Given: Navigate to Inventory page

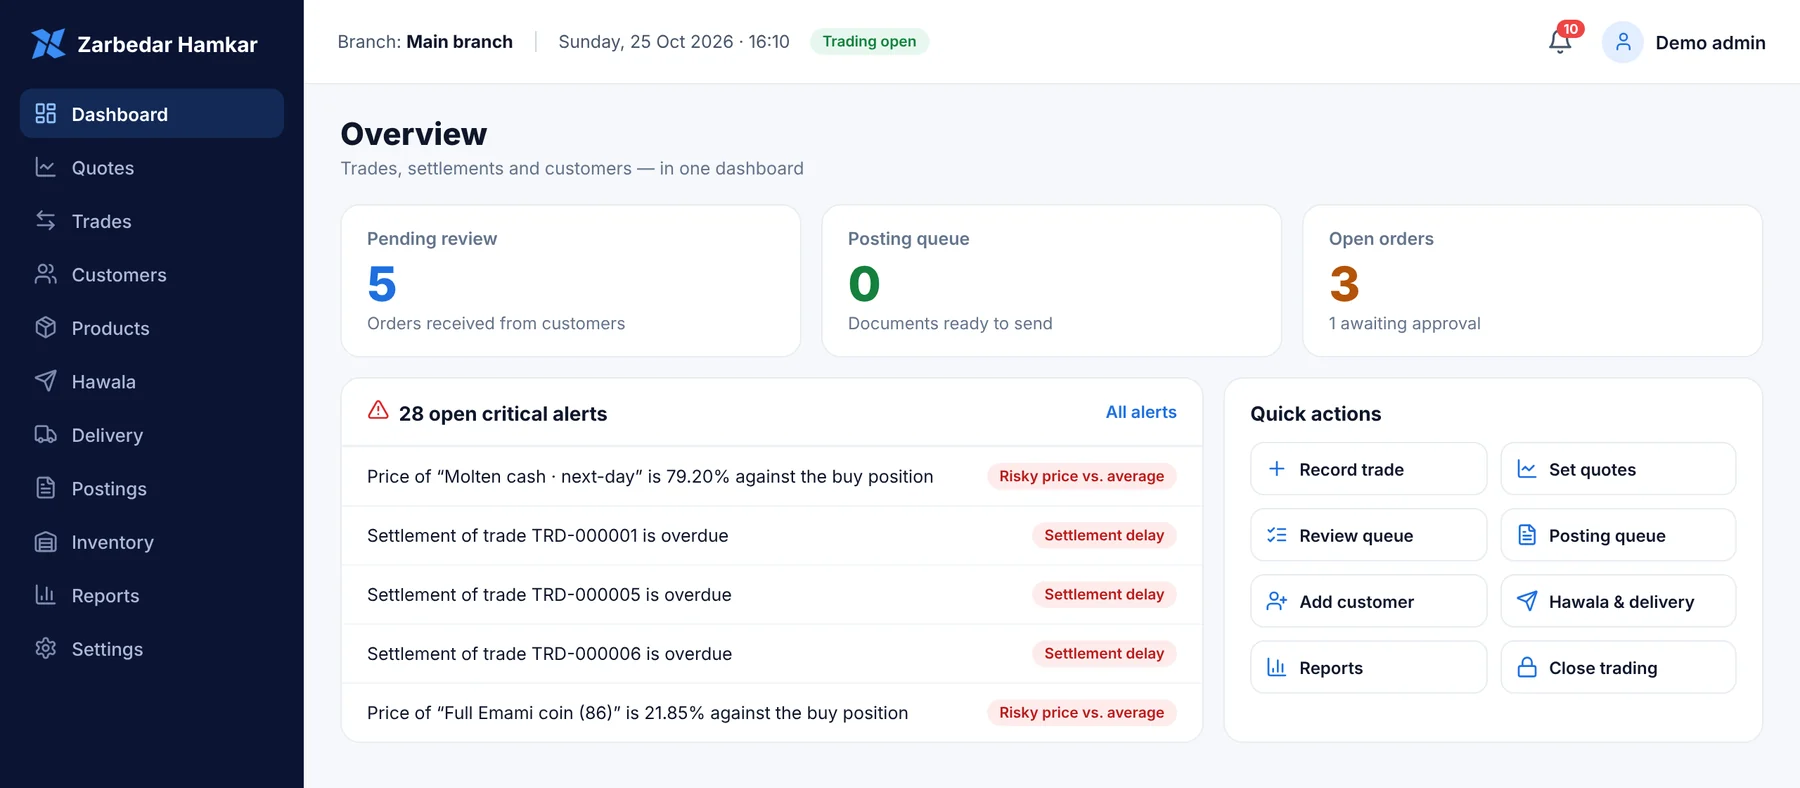Looking at the screenshot, I should click(152, 542).
